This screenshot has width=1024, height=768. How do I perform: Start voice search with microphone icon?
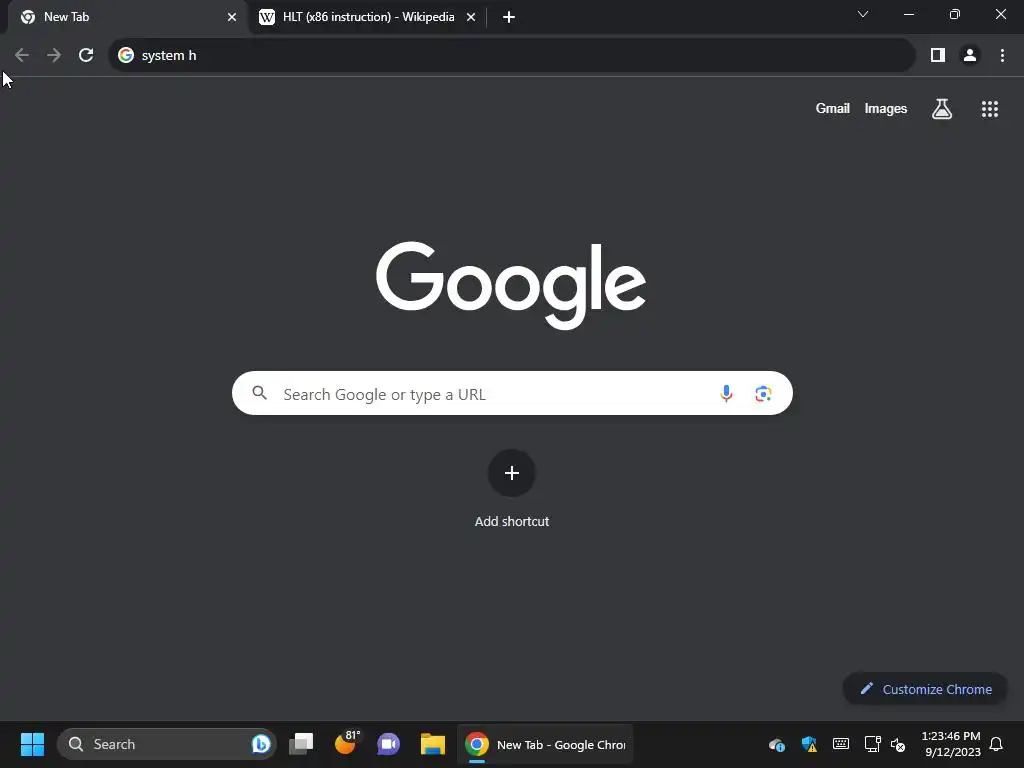coord(726,393)
